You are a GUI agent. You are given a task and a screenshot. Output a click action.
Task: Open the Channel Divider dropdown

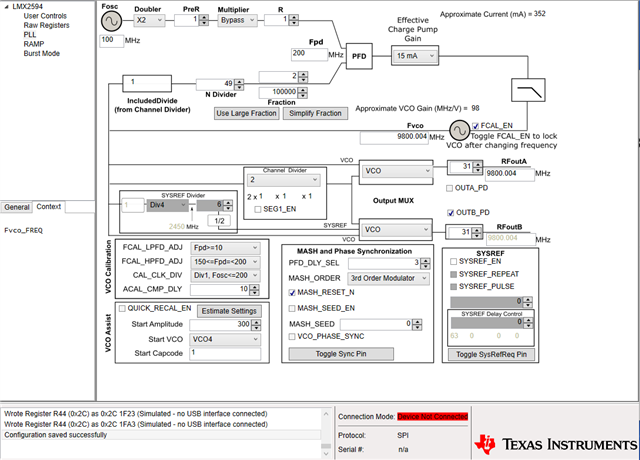point(284,180)
